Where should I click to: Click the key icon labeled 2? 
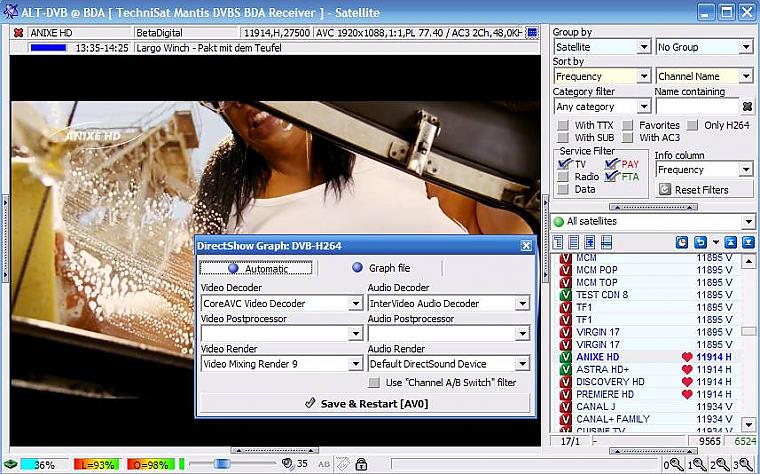click(x=720, y=464)
